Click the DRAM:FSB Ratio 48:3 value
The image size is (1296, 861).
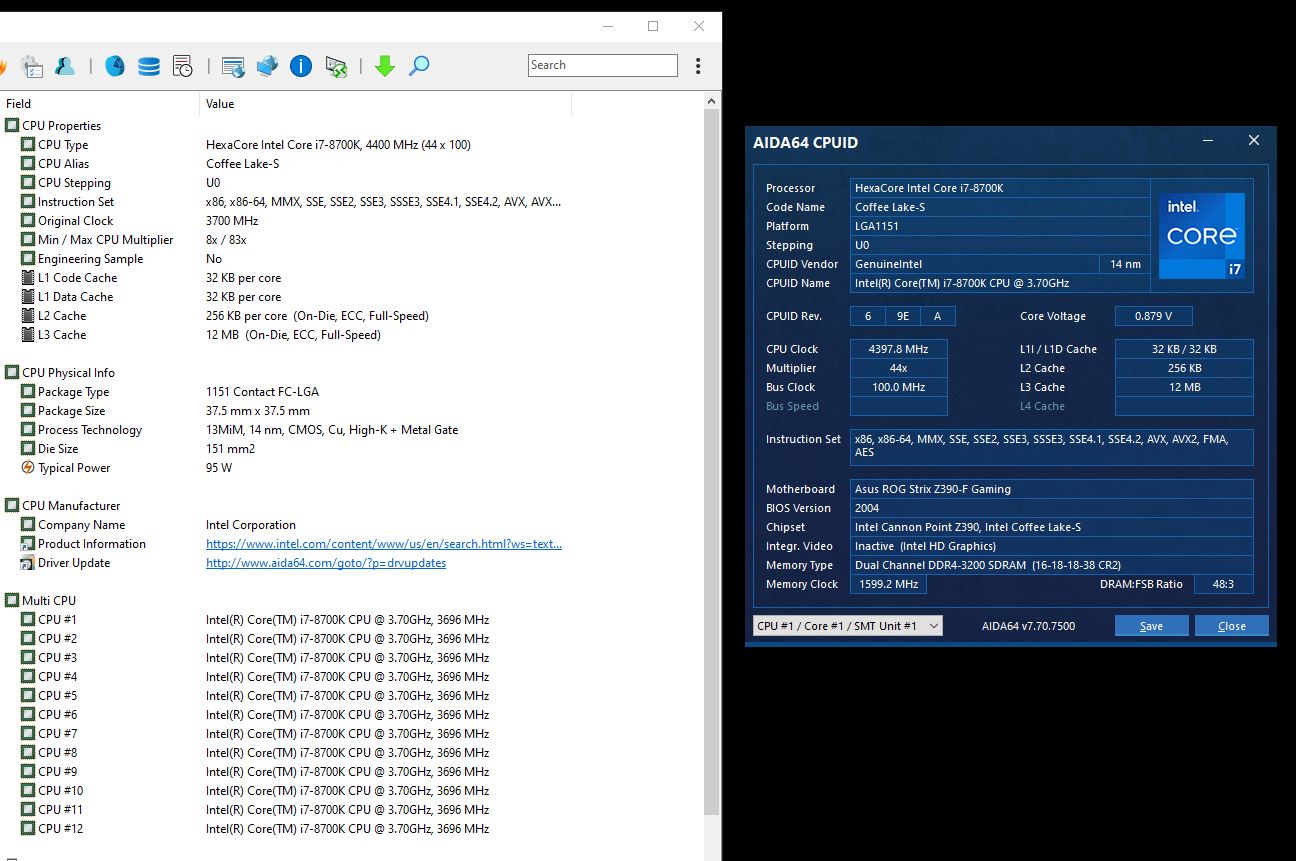pyautogui.click(x=1223, y=584)
